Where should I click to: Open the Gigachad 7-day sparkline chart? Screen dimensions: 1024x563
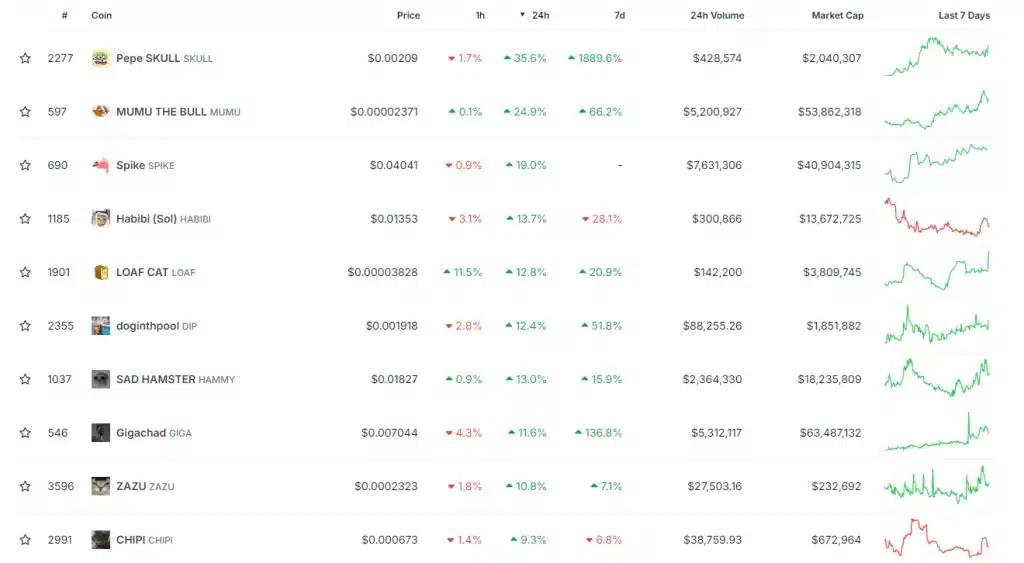click(x=937, y=432)
